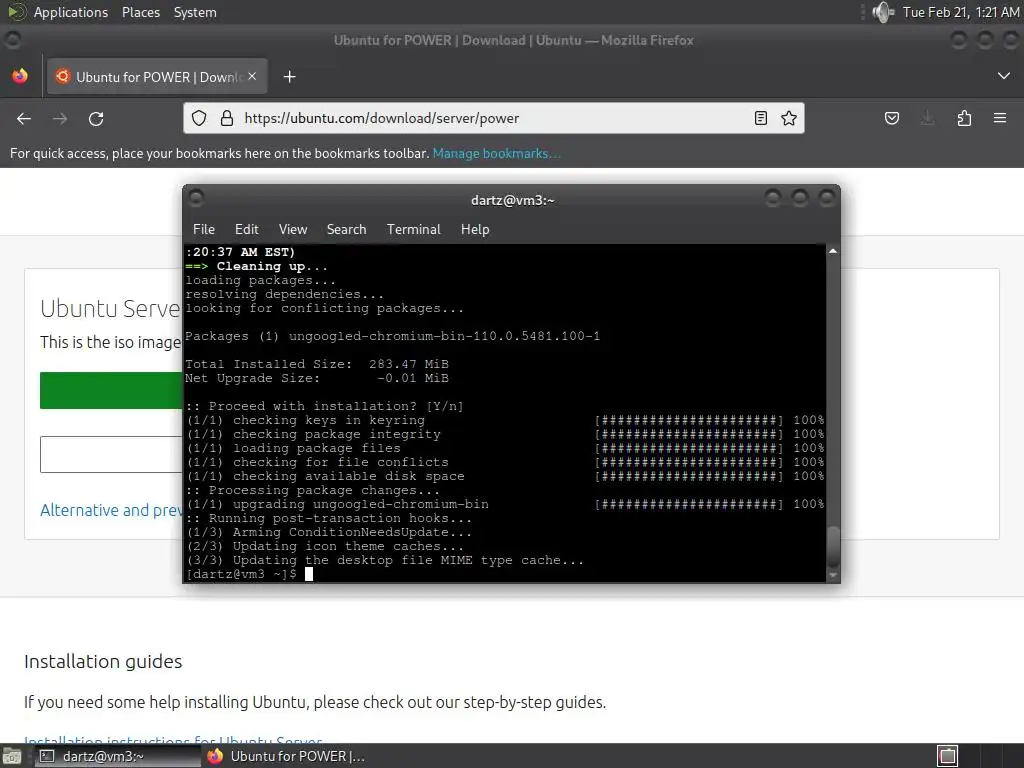Open the Applications menu in top panel
Screen dimensions: 1024x768
(x=71, y=12)
